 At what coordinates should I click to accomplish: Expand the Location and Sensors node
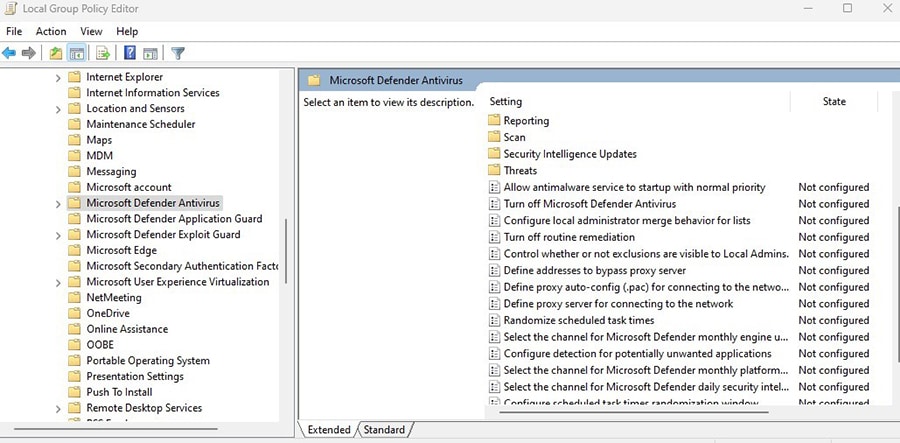point(58,109)
